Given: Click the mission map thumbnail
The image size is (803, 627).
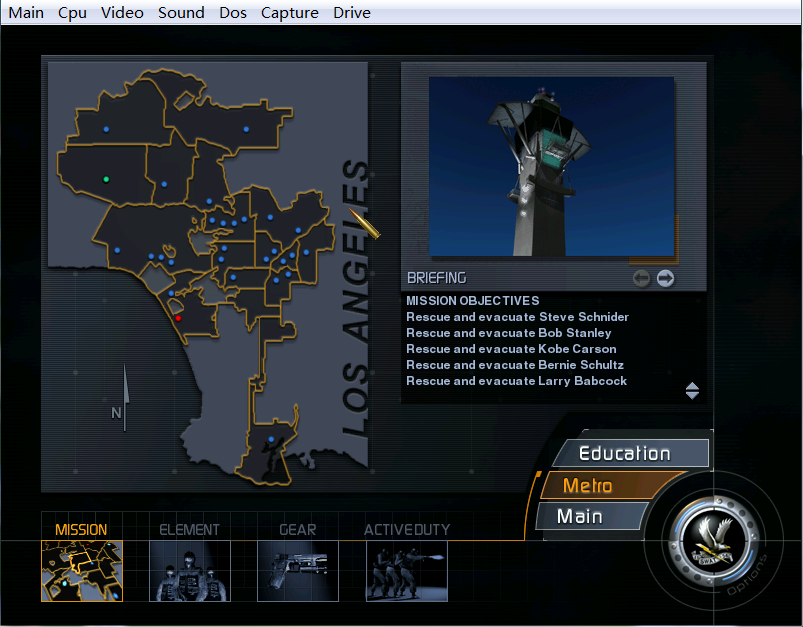Looking at the screenshot, I should pyautogui.click(x=82, y=571).
